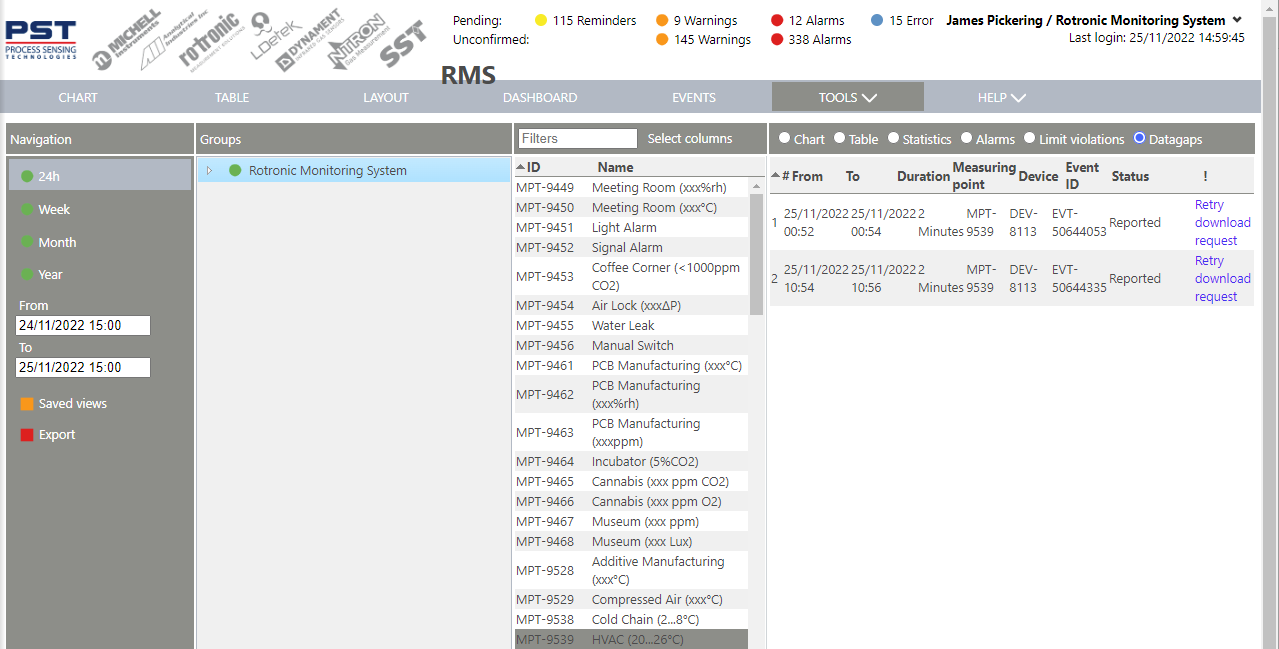Open the user account dropdown arrow

(x=1237, y=20)
